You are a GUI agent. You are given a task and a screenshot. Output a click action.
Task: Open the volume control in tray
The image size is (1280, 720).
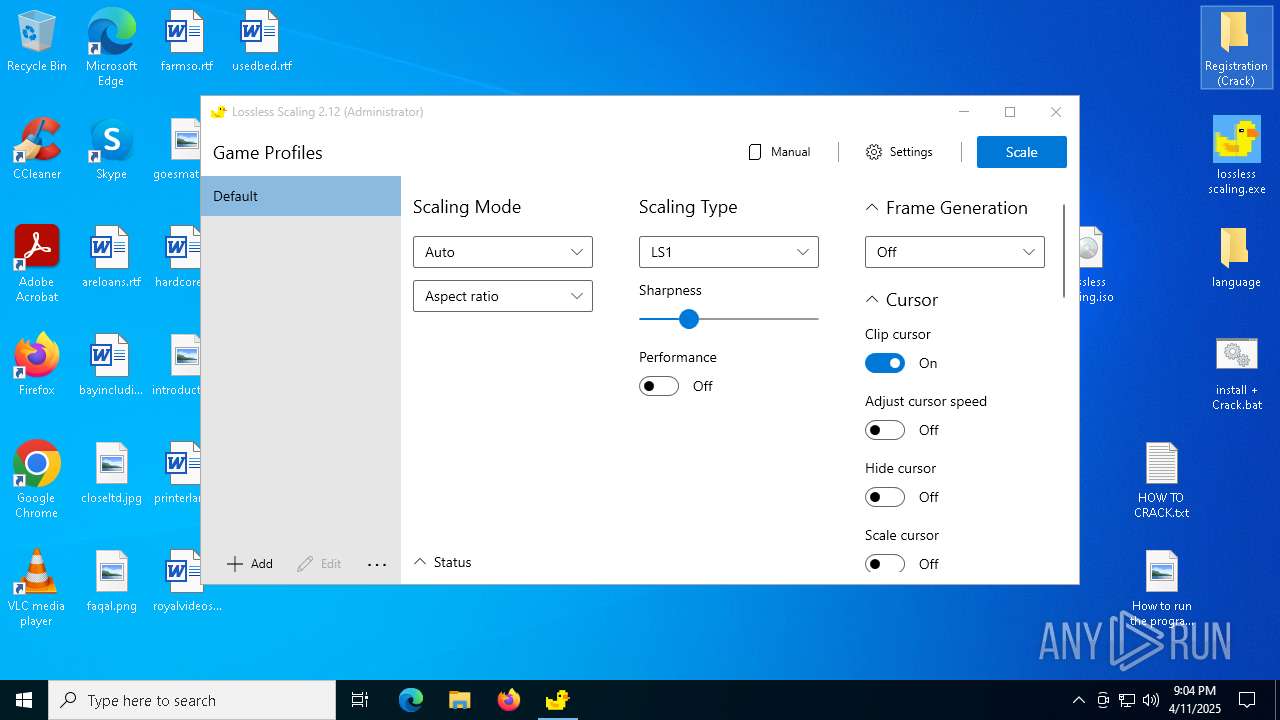tap(1151, 700)
